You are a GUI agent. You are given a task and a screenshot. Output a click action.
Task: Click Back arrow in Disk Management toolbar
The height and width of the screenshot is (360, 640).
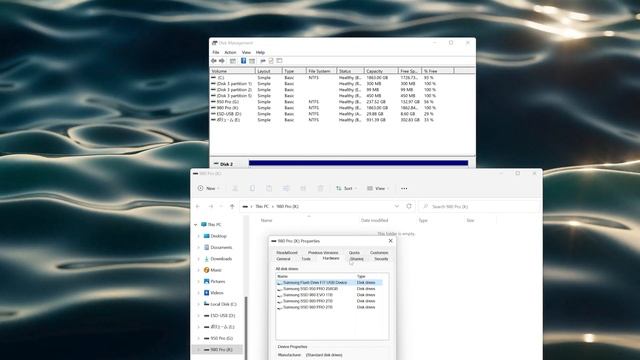(x=213, y=61)
